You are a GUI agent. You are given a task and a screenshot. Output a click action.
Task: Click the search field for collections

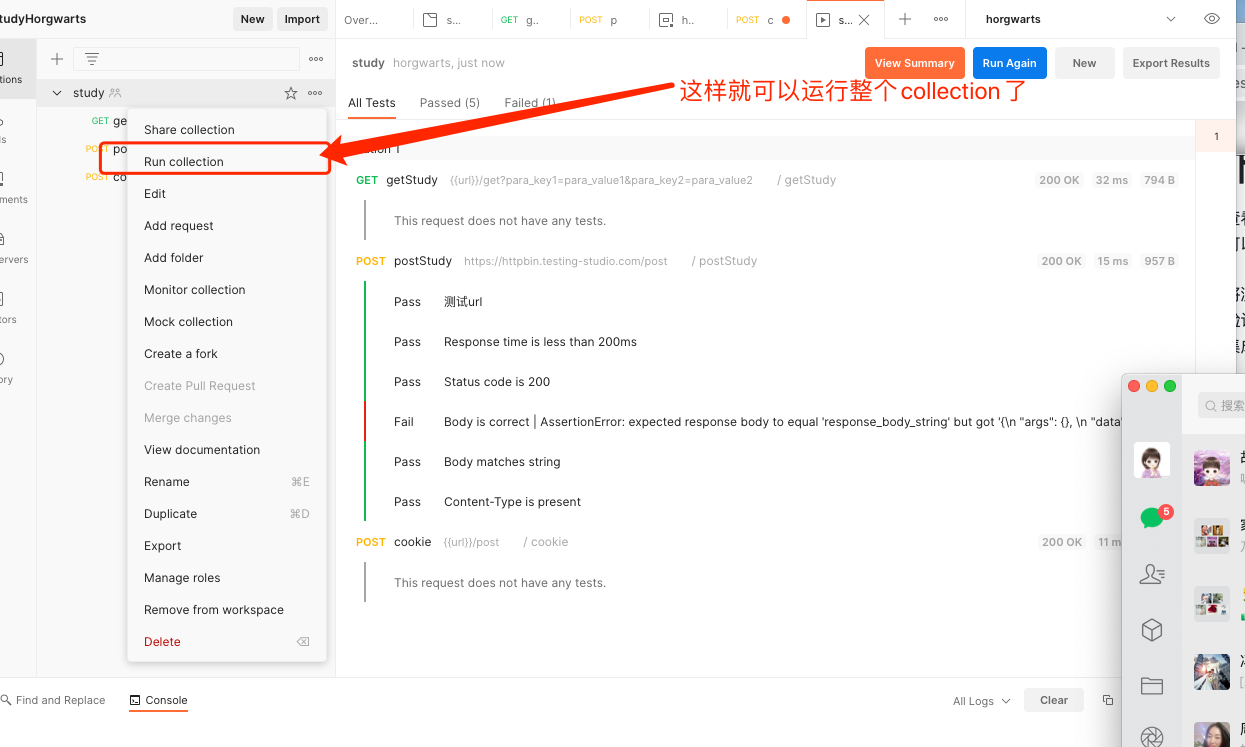(x=186, y=59)
